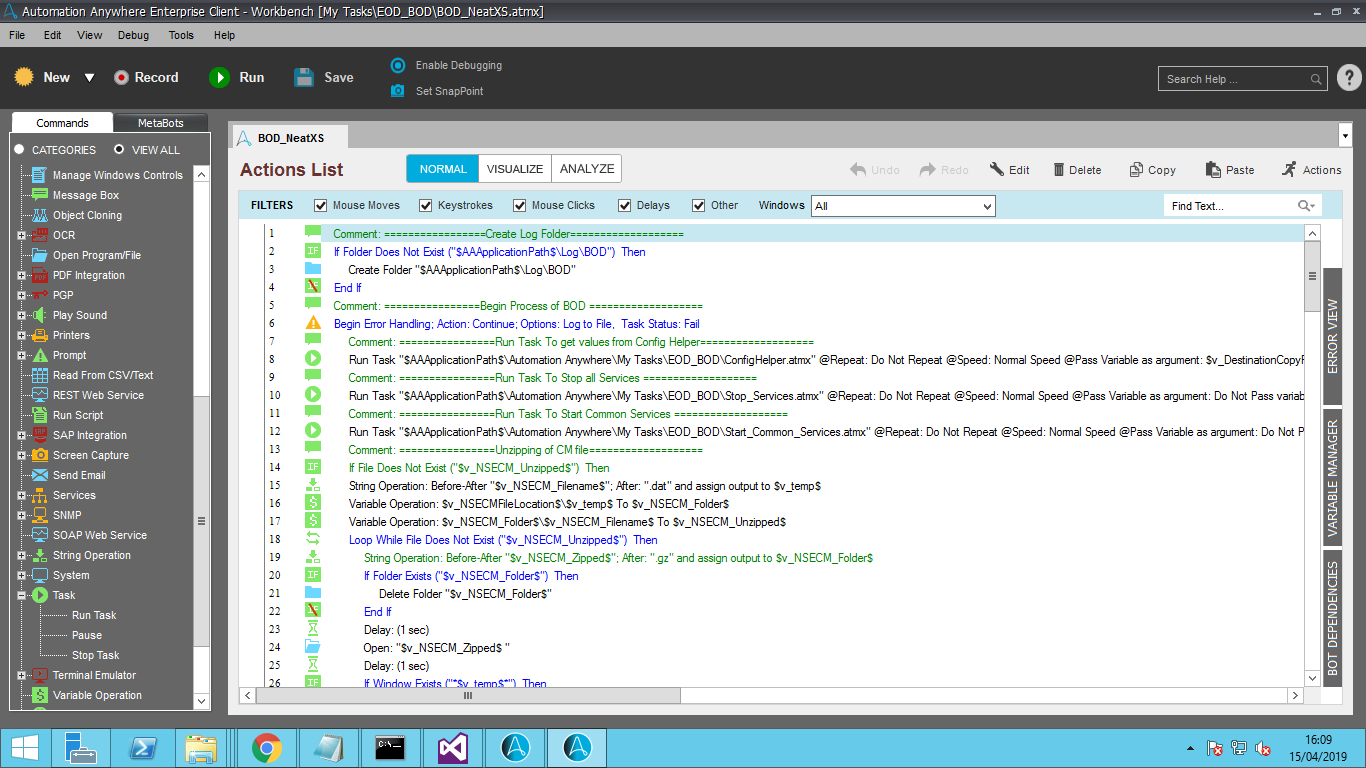Open the Tools menu
Image resolution: width=1366 pixels, height=768 pixels.
click(181, 35)
